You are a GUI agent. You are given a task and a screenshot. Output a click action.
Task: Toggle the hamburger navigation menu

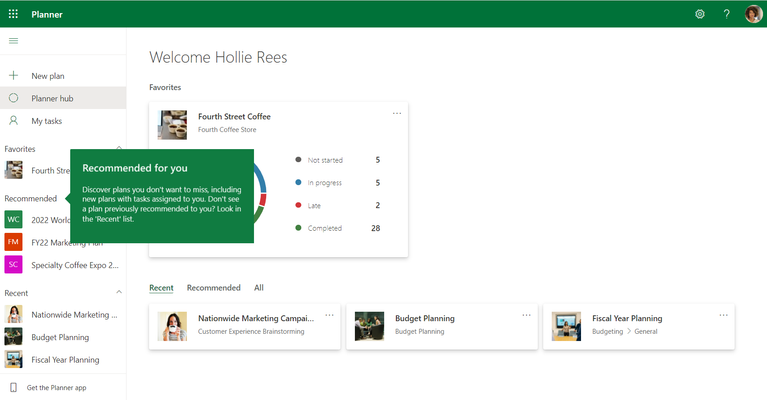[x=14, y=41]
